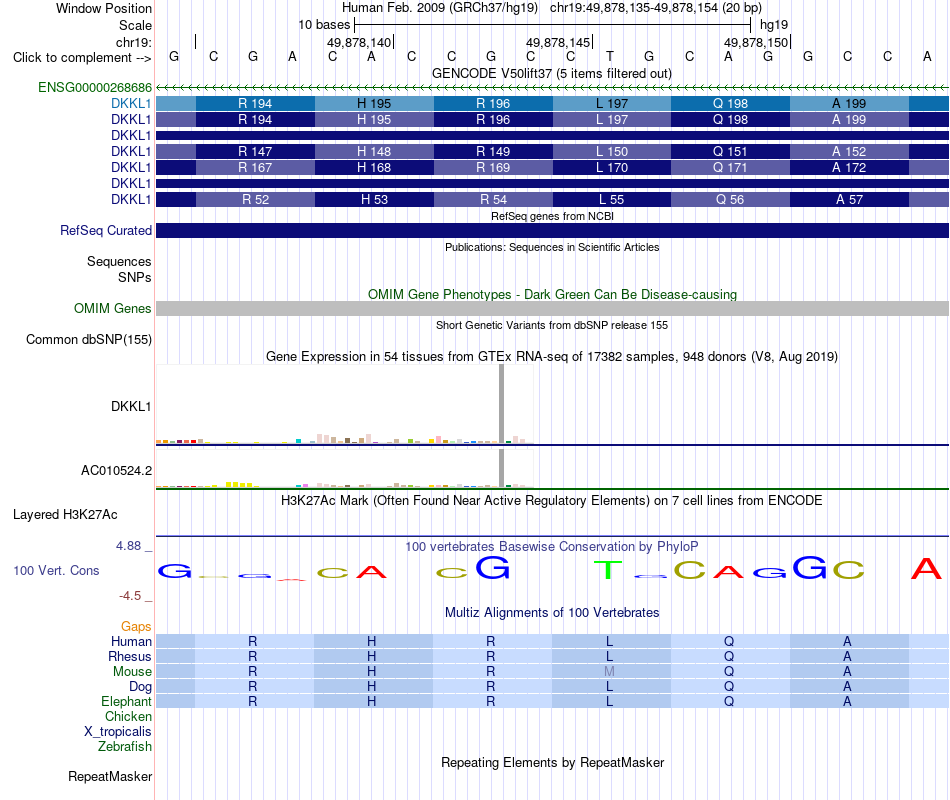Screen dimensions: 950x800
Task: Click the Dog species alignment label
Action: (x=140, y=687)
